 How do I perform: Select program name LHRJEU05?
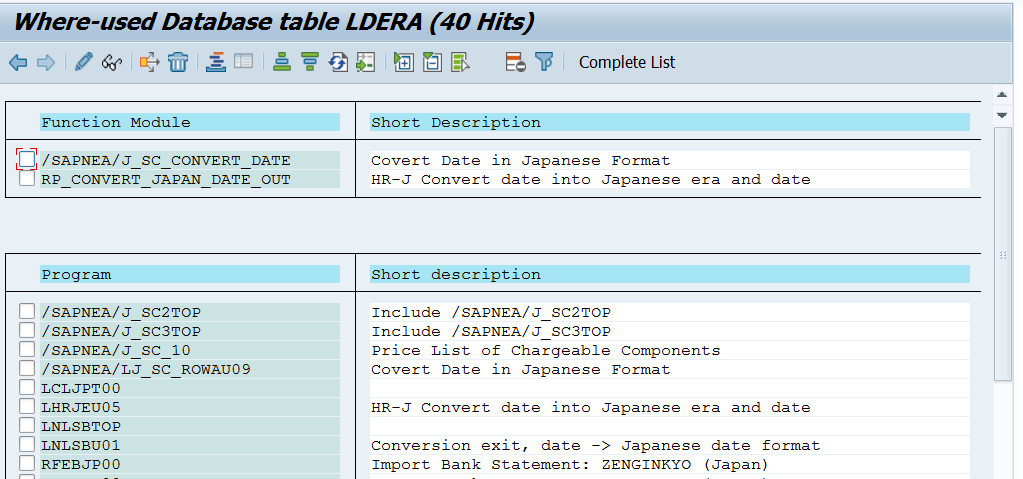tap(82, 407)
